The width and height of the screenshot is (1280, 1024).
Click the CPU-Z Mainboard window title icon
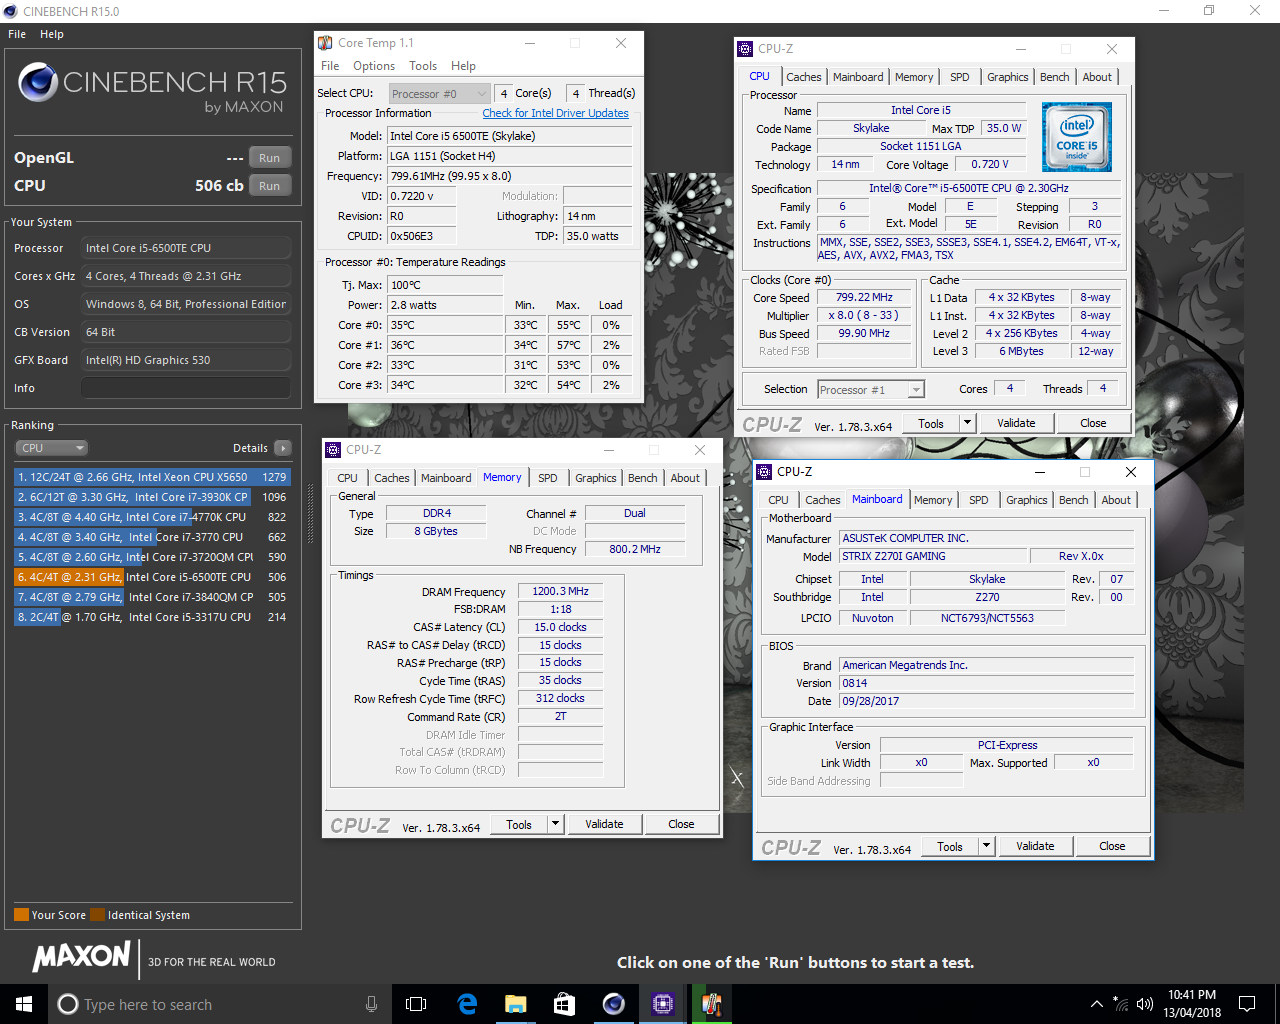[x=765, y=472]
